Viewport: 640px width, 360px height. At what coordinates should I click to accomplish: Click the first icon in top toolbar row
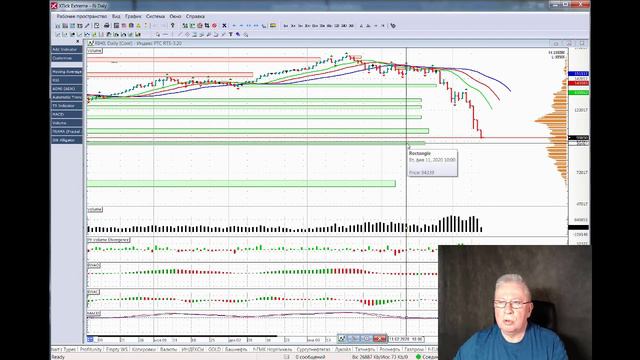coord(58,26)
